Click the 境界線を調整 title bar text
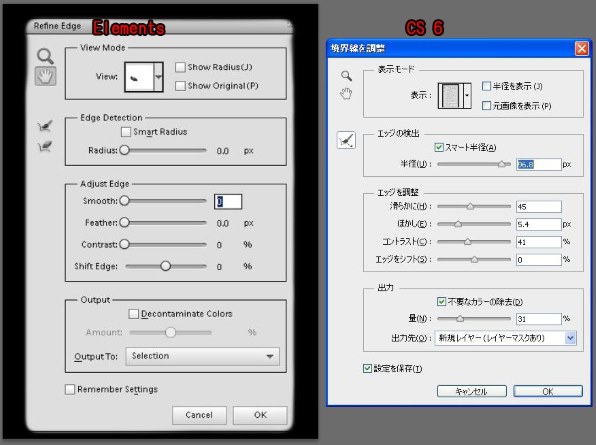Image resolution: width=596 pixels, height=445 pixels. coord(358,48)
